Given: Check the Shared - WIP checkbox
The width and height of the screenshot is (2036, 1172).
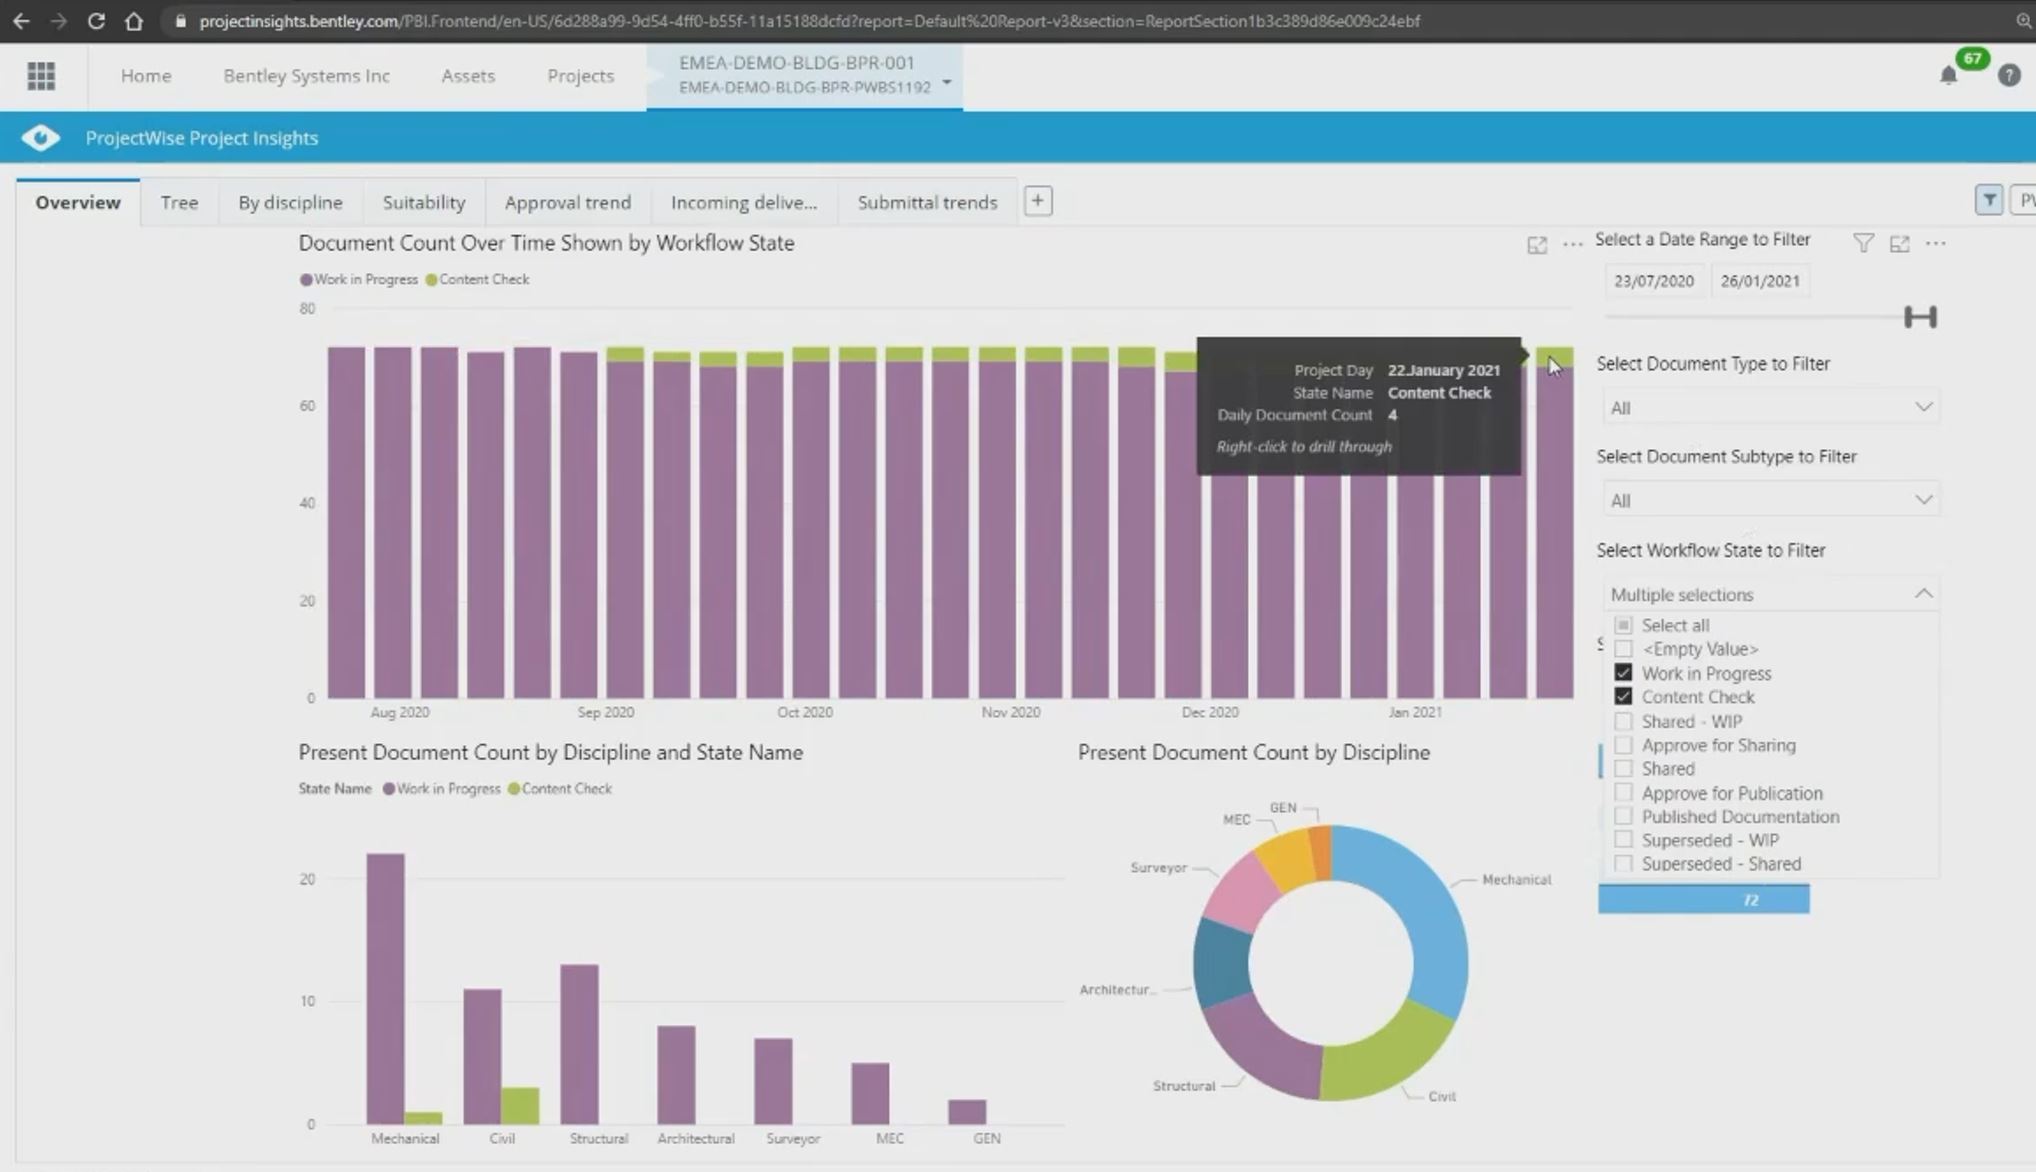Looking at the screenshot, I should pyautogui.click(x=1623, y=721).
